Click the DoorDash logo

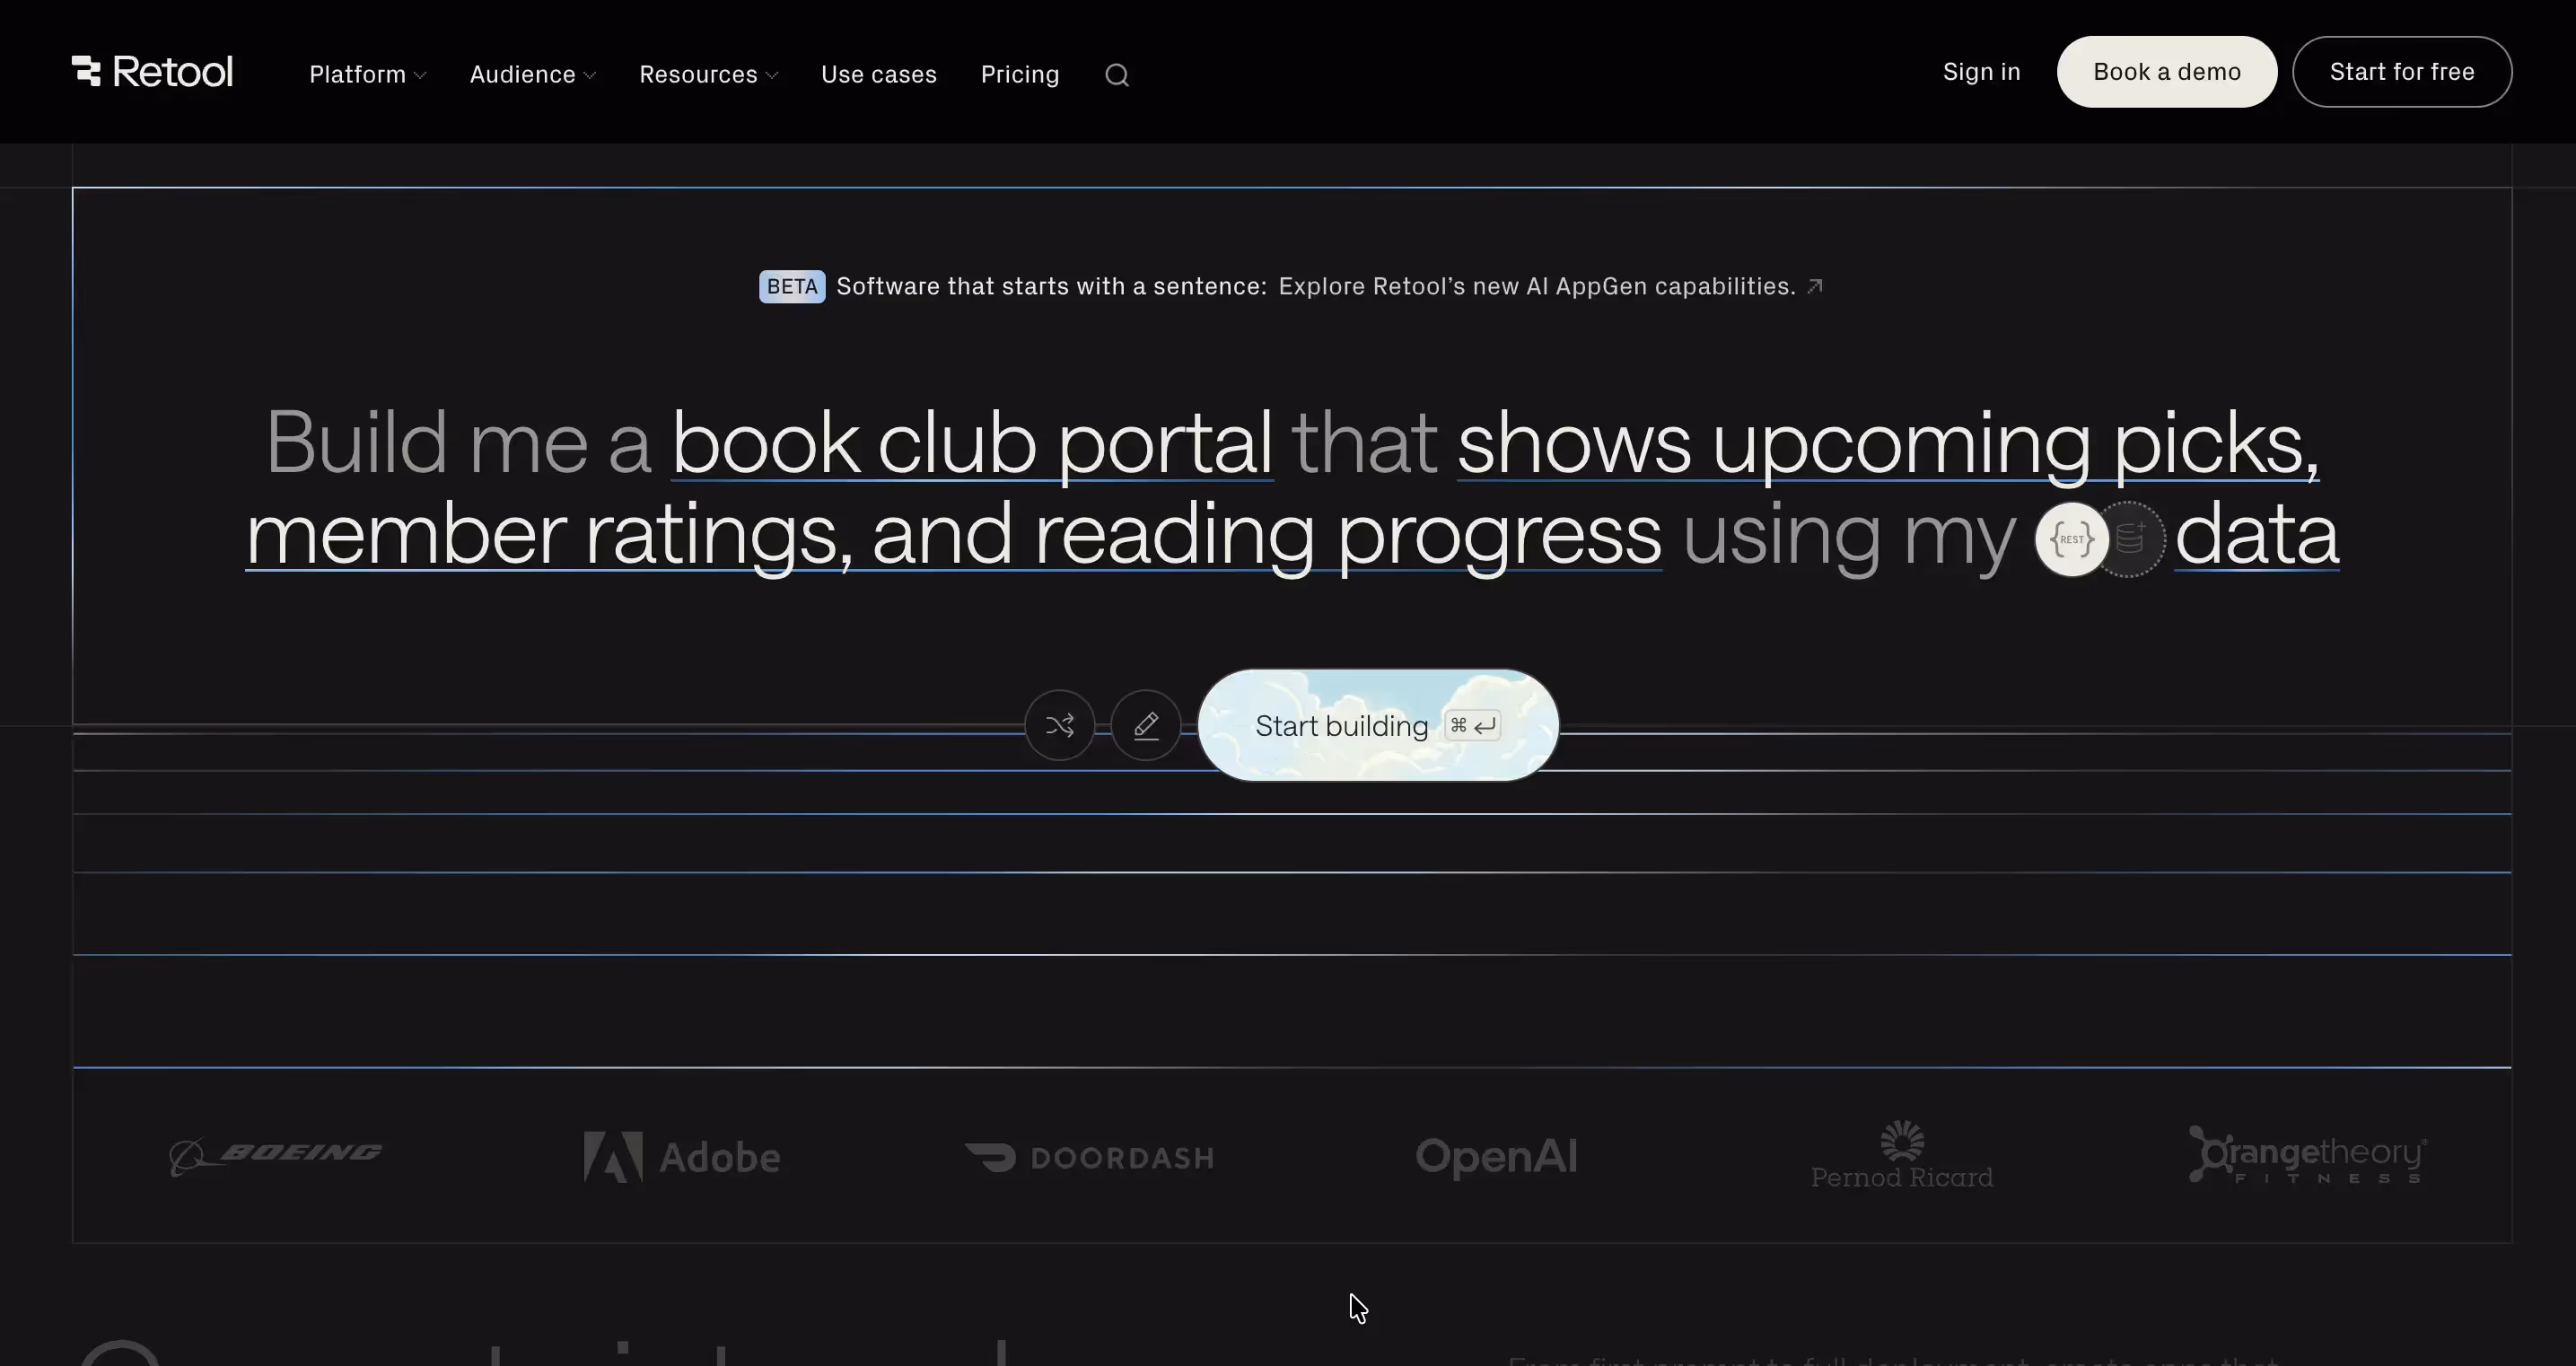point(1089,1156)
